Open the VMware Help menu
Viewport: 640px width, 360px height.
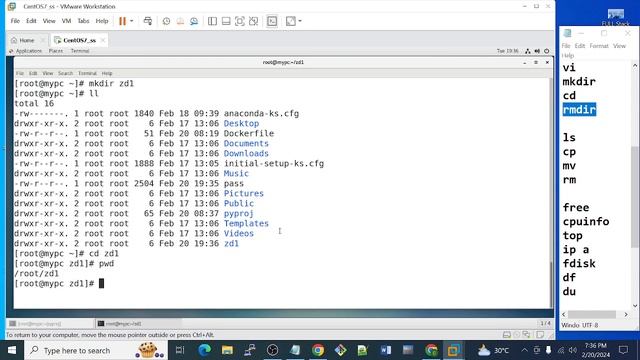[x=102, y=21]
